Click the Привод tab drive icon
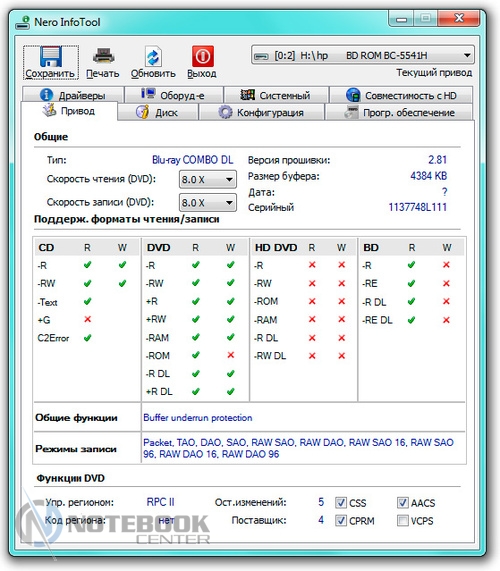This screenshot has width=500, height=571. pyautogui.click(x=49, y=110)
